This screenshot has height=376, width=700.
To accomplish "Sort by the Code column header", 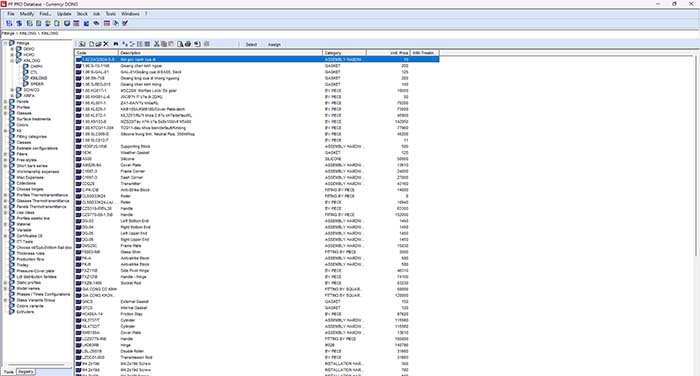I will 96,53.
